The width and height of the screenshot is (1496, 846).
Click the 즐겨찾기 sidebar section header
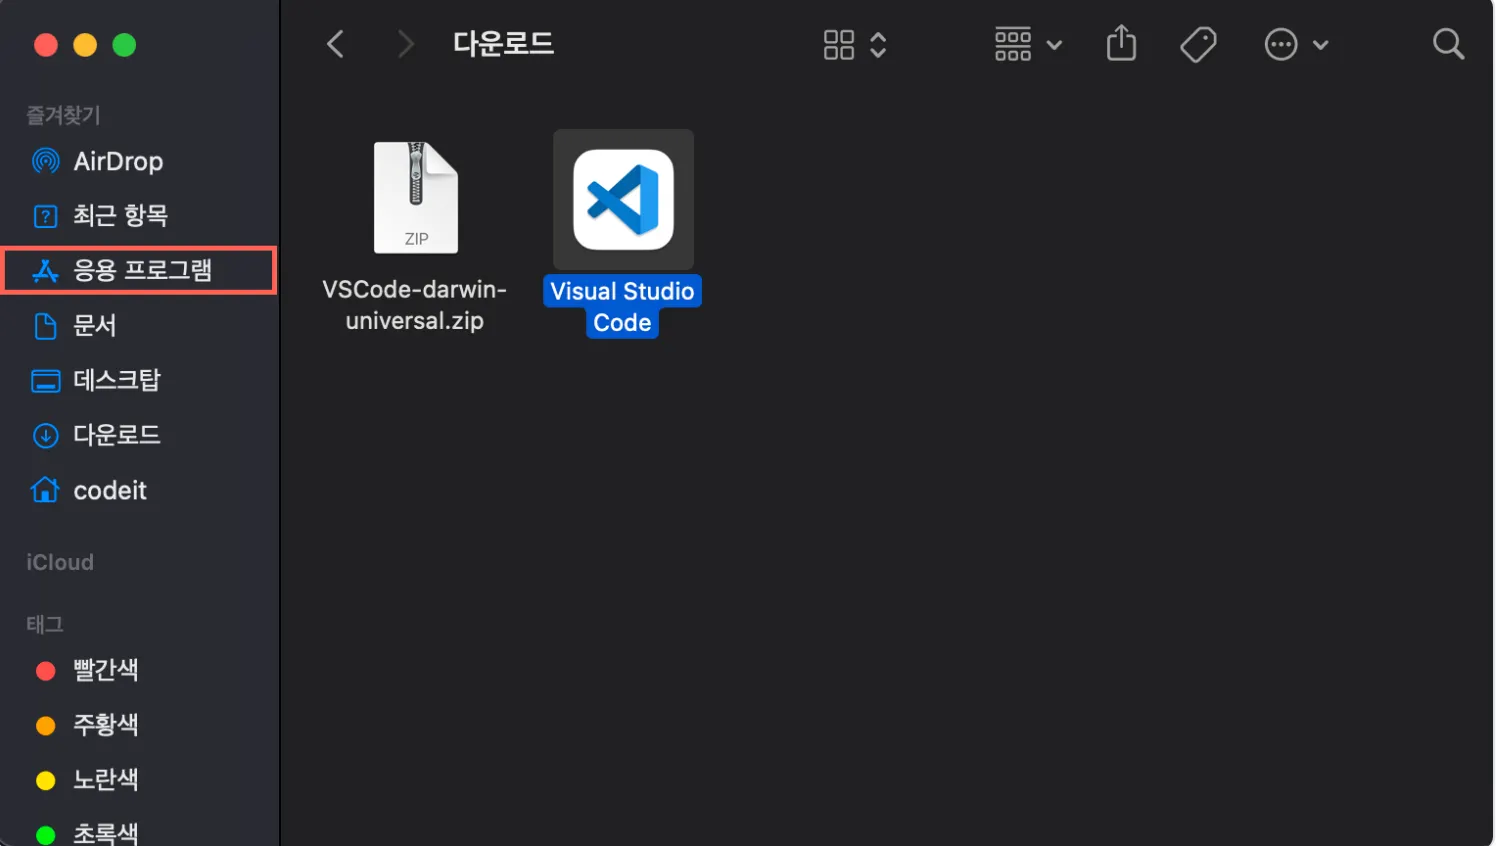(63, 116)
